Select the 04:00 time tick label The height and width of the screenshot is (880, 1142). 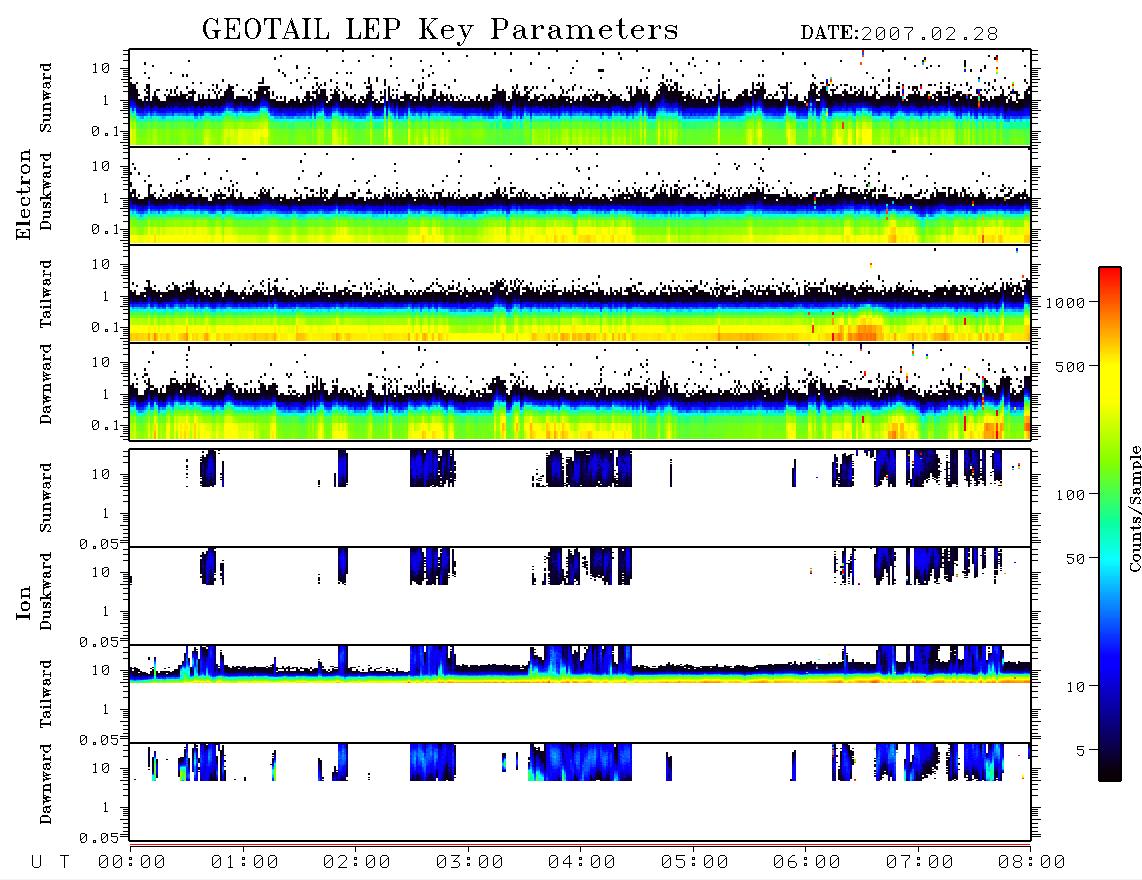582,862
